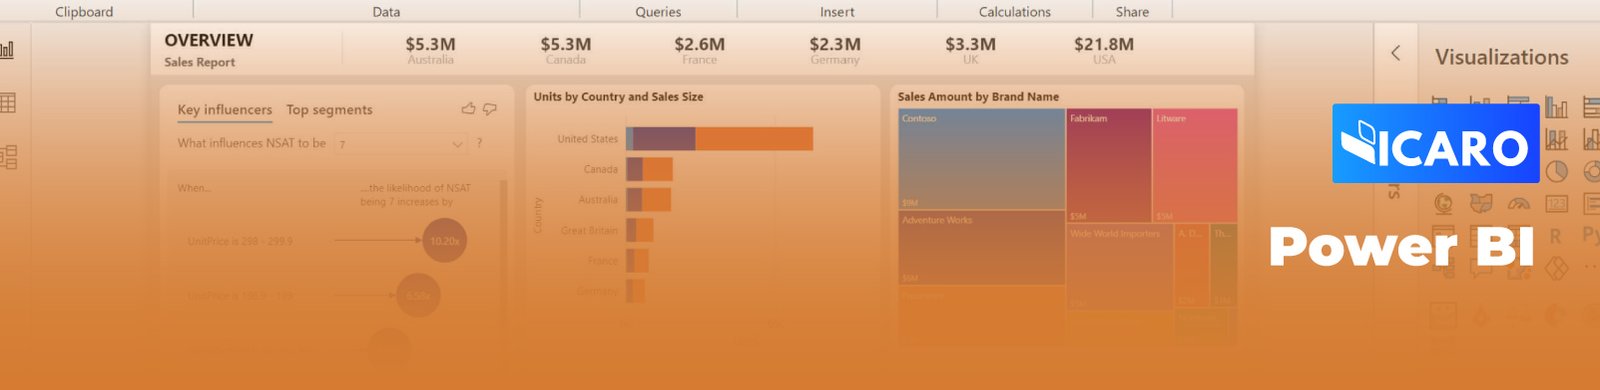Click the Data ribbon group label
This screenshot has height=390, width=1600.
[386, 12]
